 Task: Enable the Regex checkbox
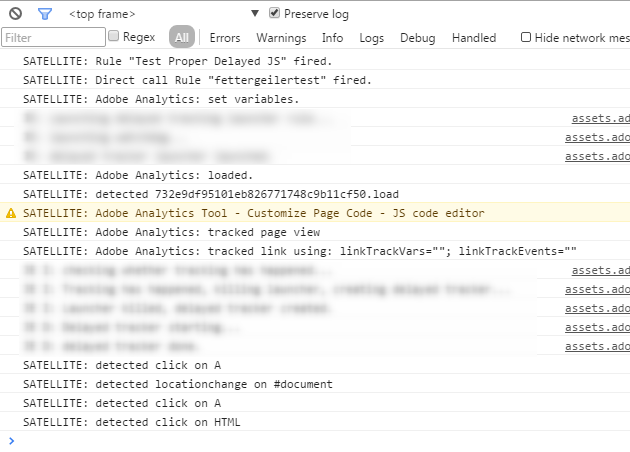[x=114, y=37]
